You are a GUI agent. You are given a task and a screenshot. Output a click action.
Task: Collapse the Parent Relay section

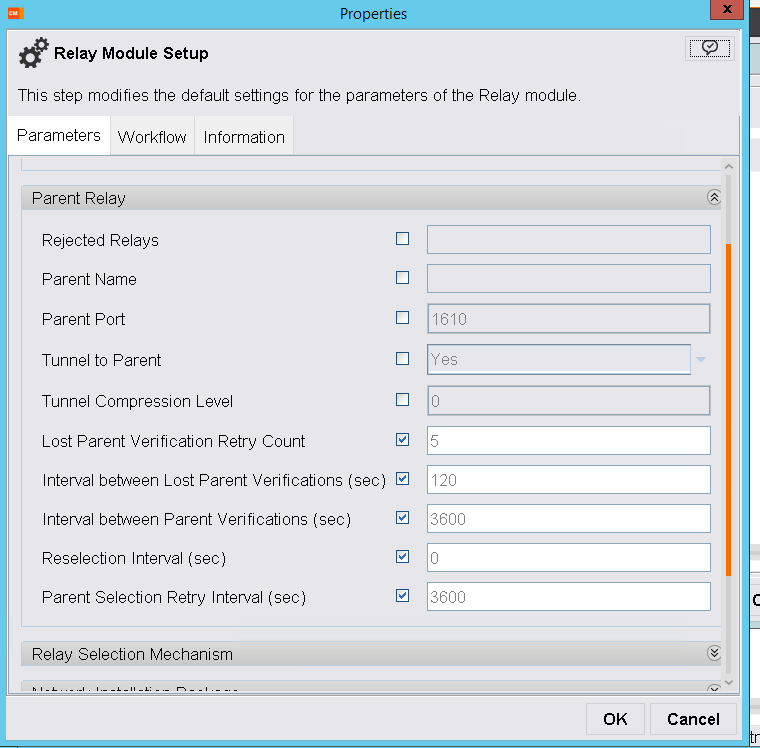click(x=713, y=198)
